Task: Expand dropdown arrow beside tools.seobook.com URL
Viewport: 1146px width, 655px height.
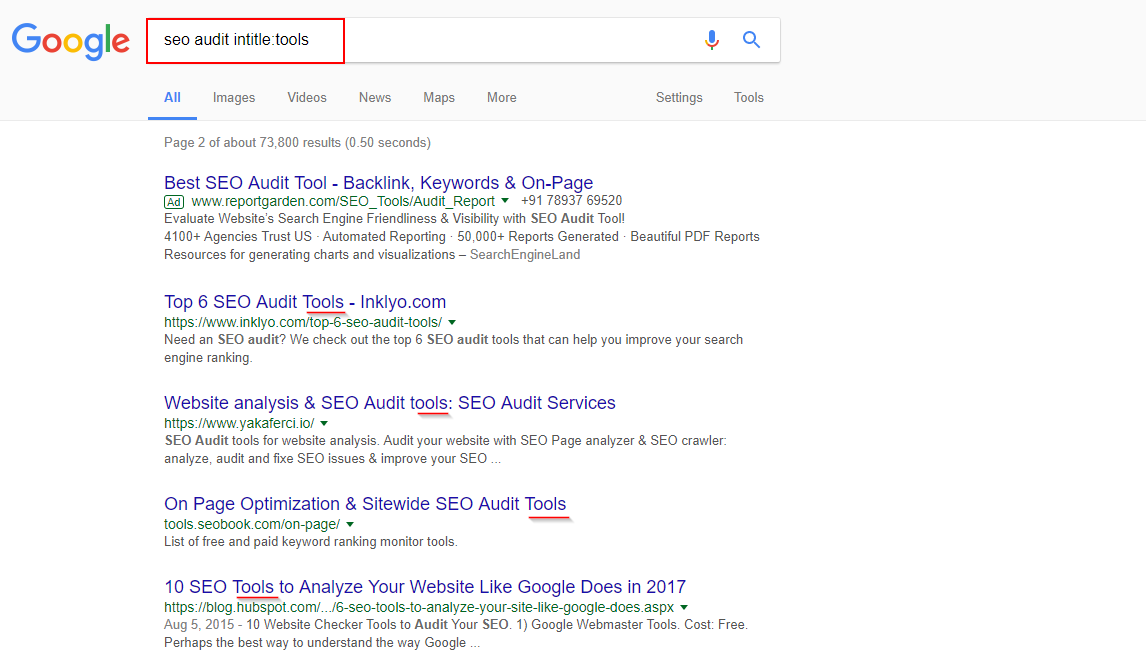Action: (x=350, y=524)
